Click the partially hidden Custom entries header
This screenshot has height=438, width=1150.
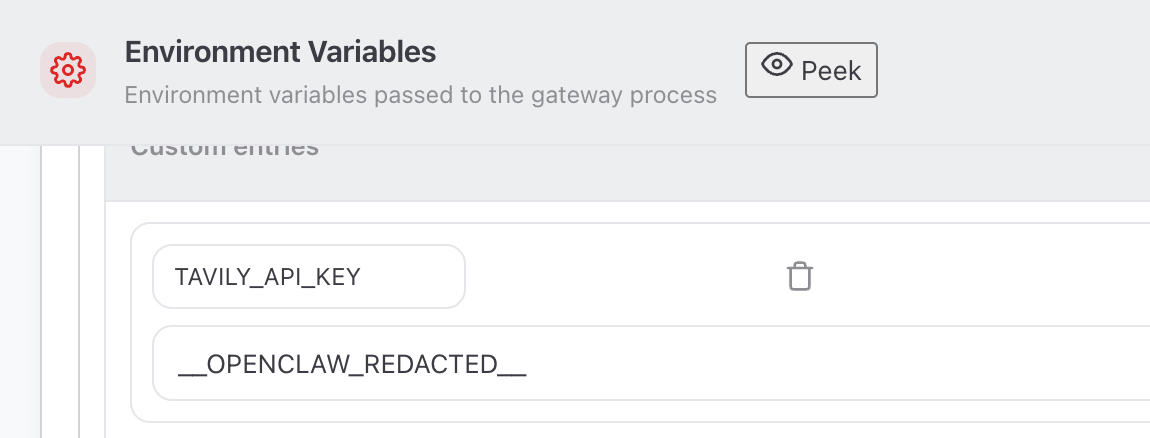[x=224, y=150]
